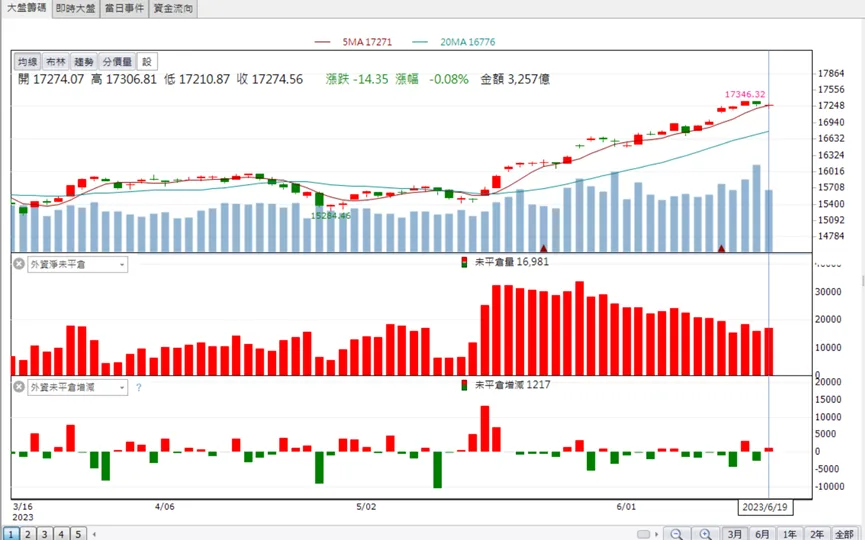Click the question mark help icon
Screen dimensions: 865x540
point(138,388)
